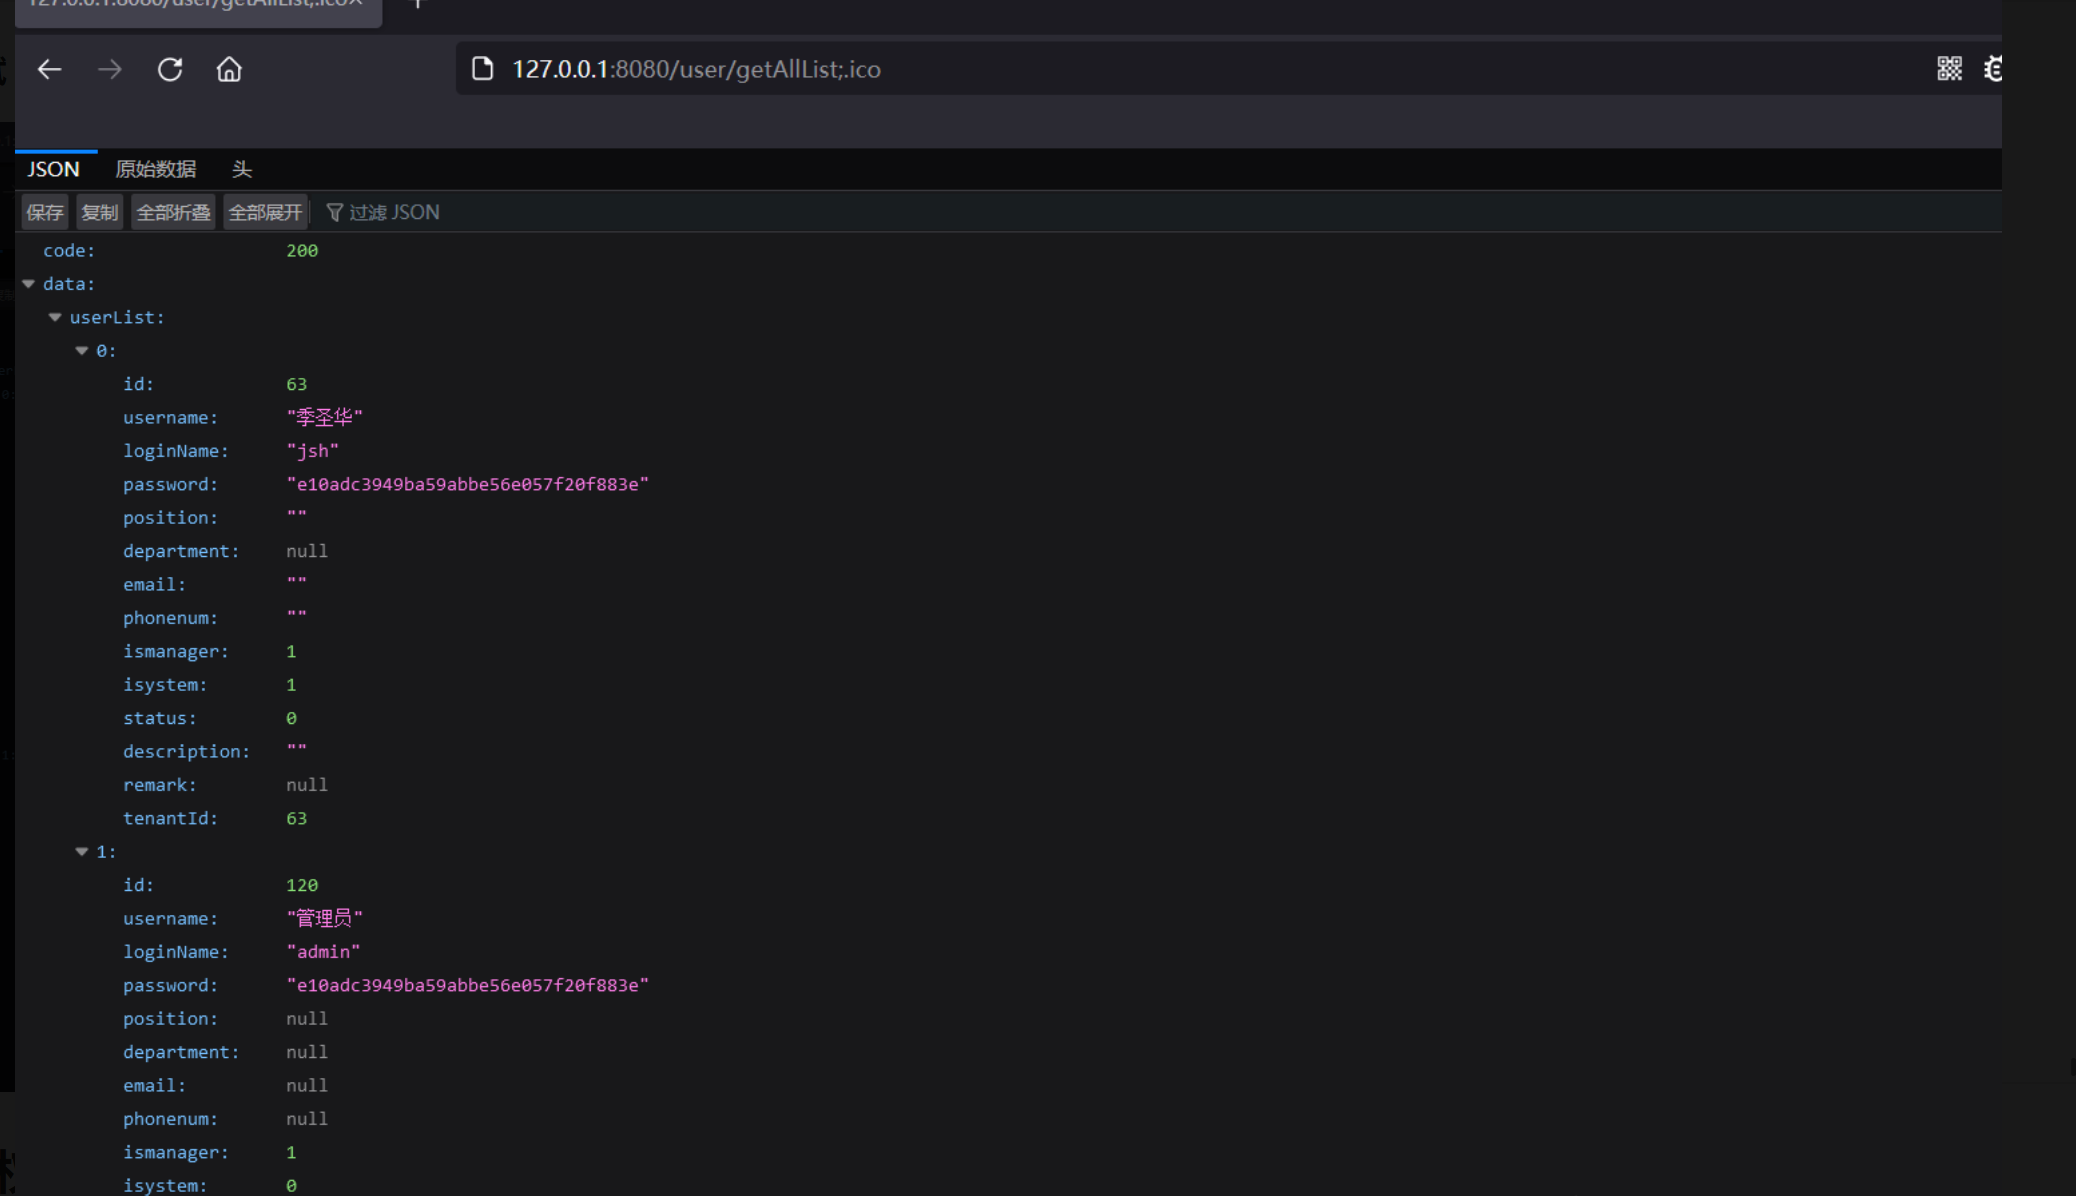Click the admin user's department null value
Screen dimensions: 2076x1196
(307, 1052)
